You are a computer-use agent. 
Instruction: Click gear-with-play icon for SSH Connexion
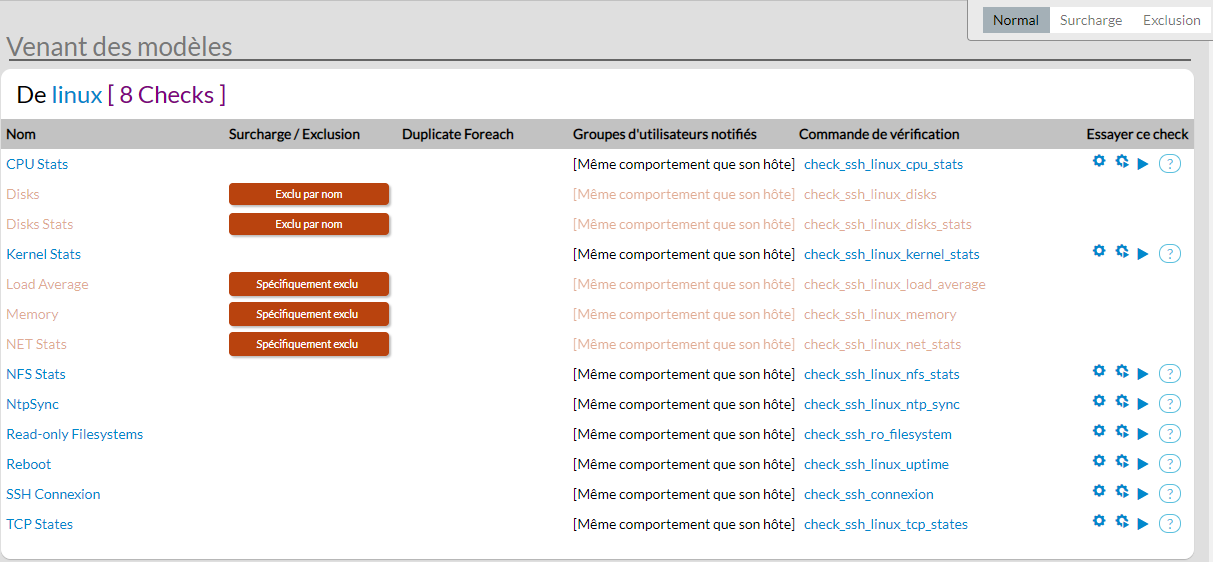pos(1122,491)
